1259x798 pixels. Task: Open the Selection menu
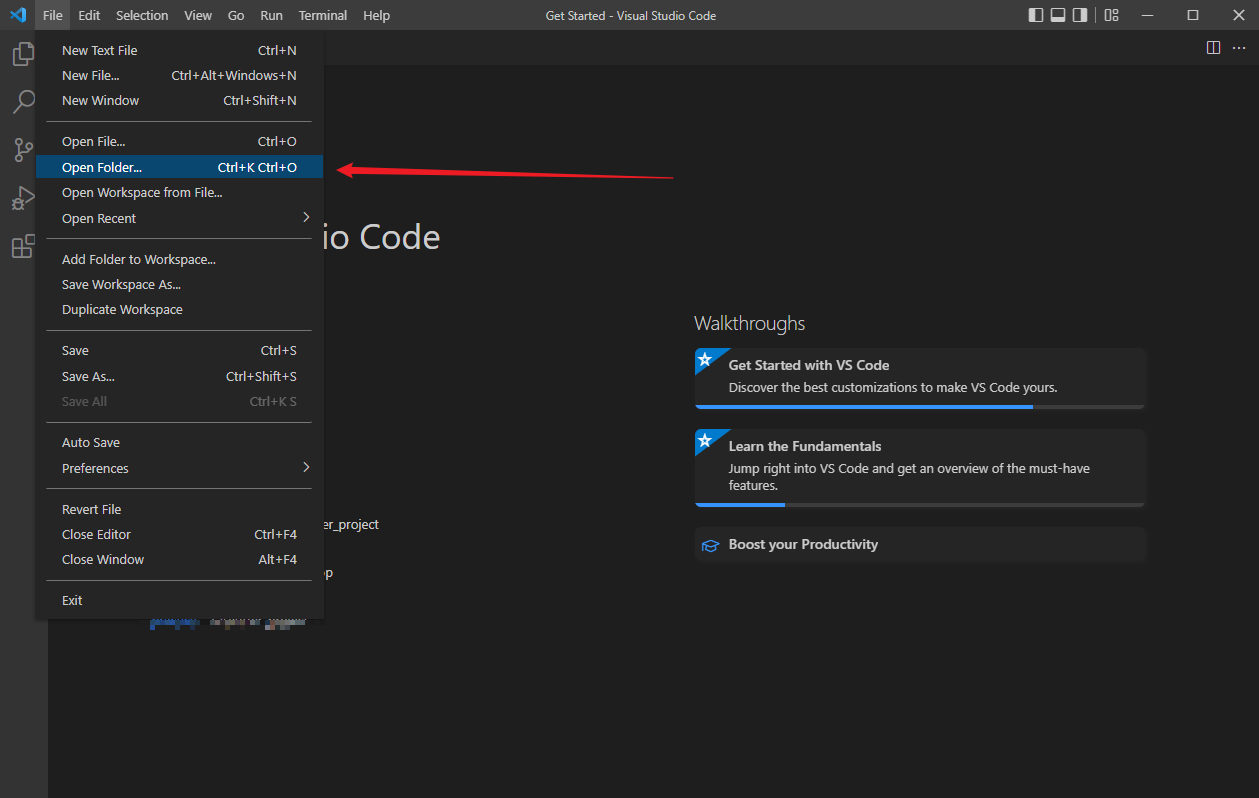(142, 15)
